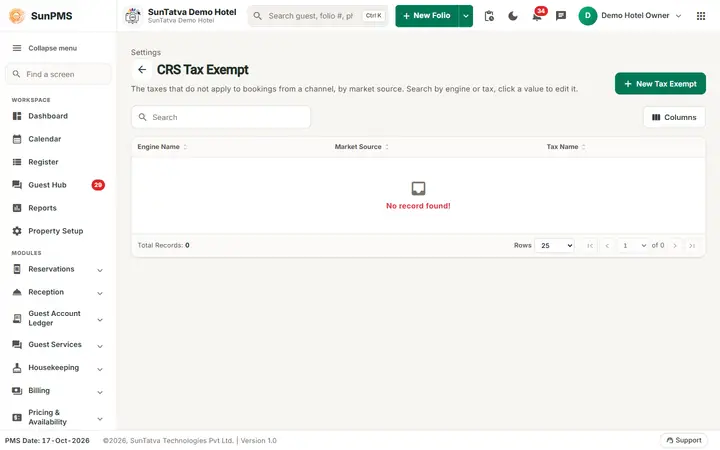
Task: Click the Support button
Action: (683, 440)
